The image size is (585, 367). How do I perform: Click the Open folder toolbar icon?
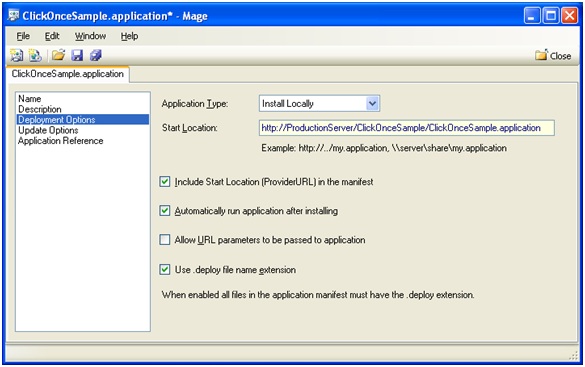click(58, 56)
